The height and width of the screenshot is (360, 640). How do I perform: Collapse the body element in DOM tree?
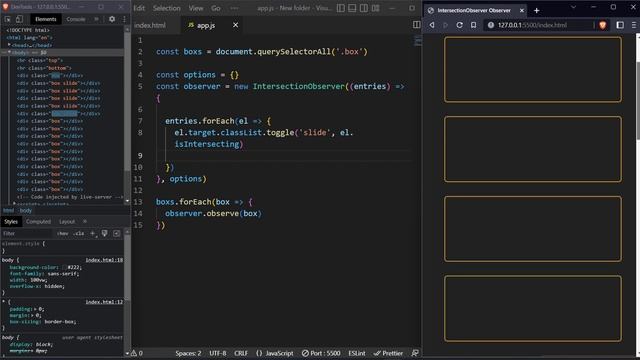(9, 53)
